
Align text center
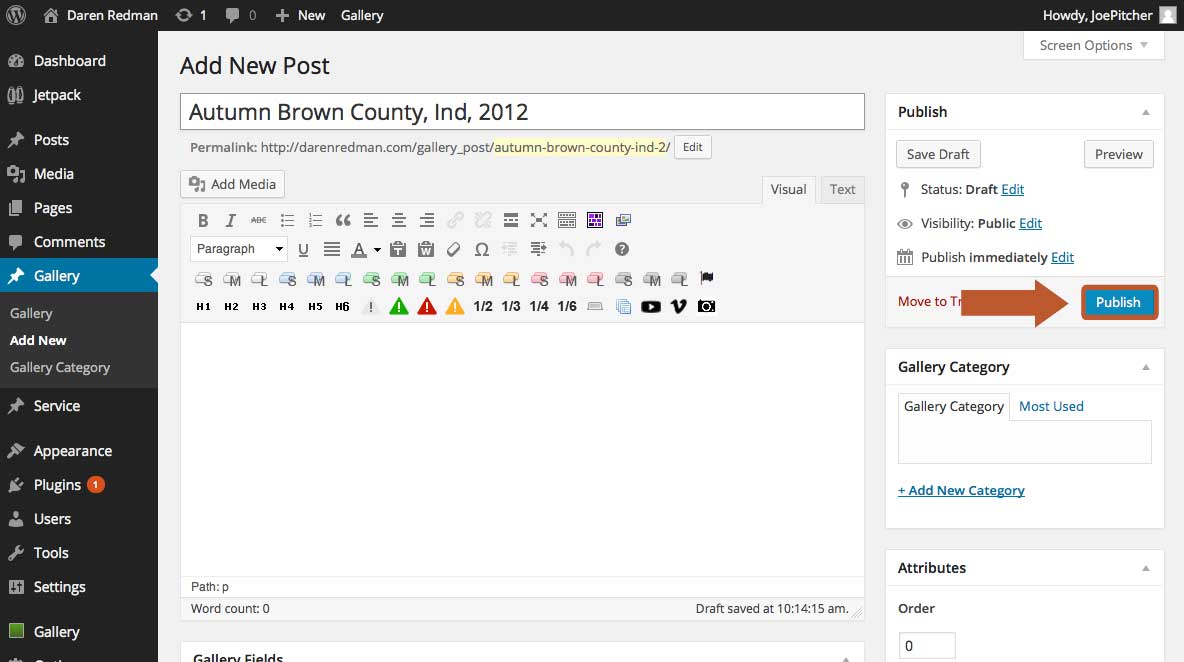(399, 220)
